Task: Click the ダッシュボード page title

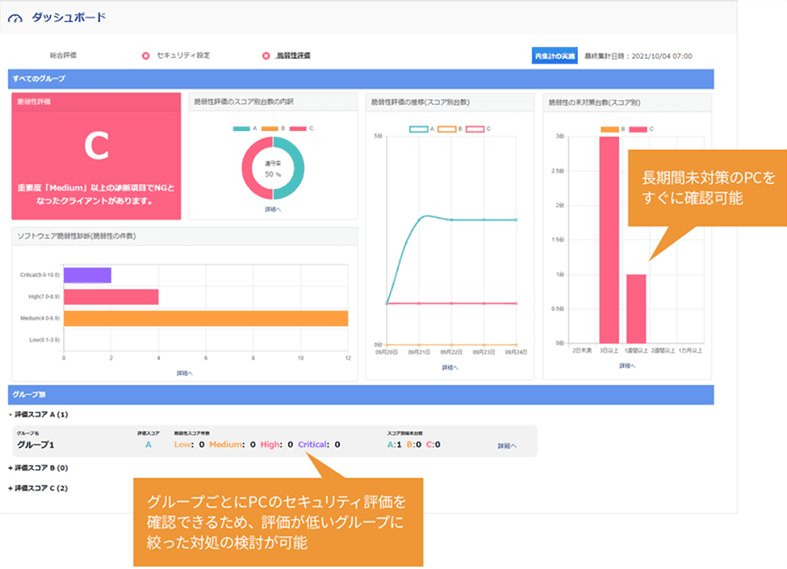Action: tap(69, 18)
